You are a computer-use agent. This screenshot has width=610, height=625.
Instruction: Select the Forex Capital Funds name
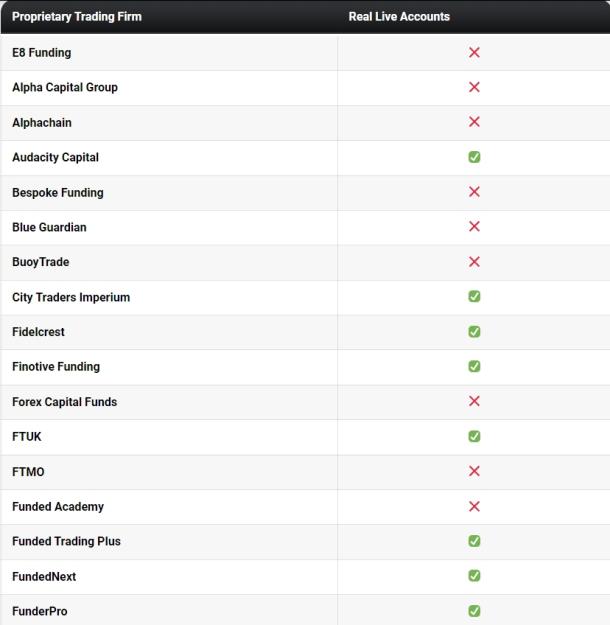[x=65, y=402]
